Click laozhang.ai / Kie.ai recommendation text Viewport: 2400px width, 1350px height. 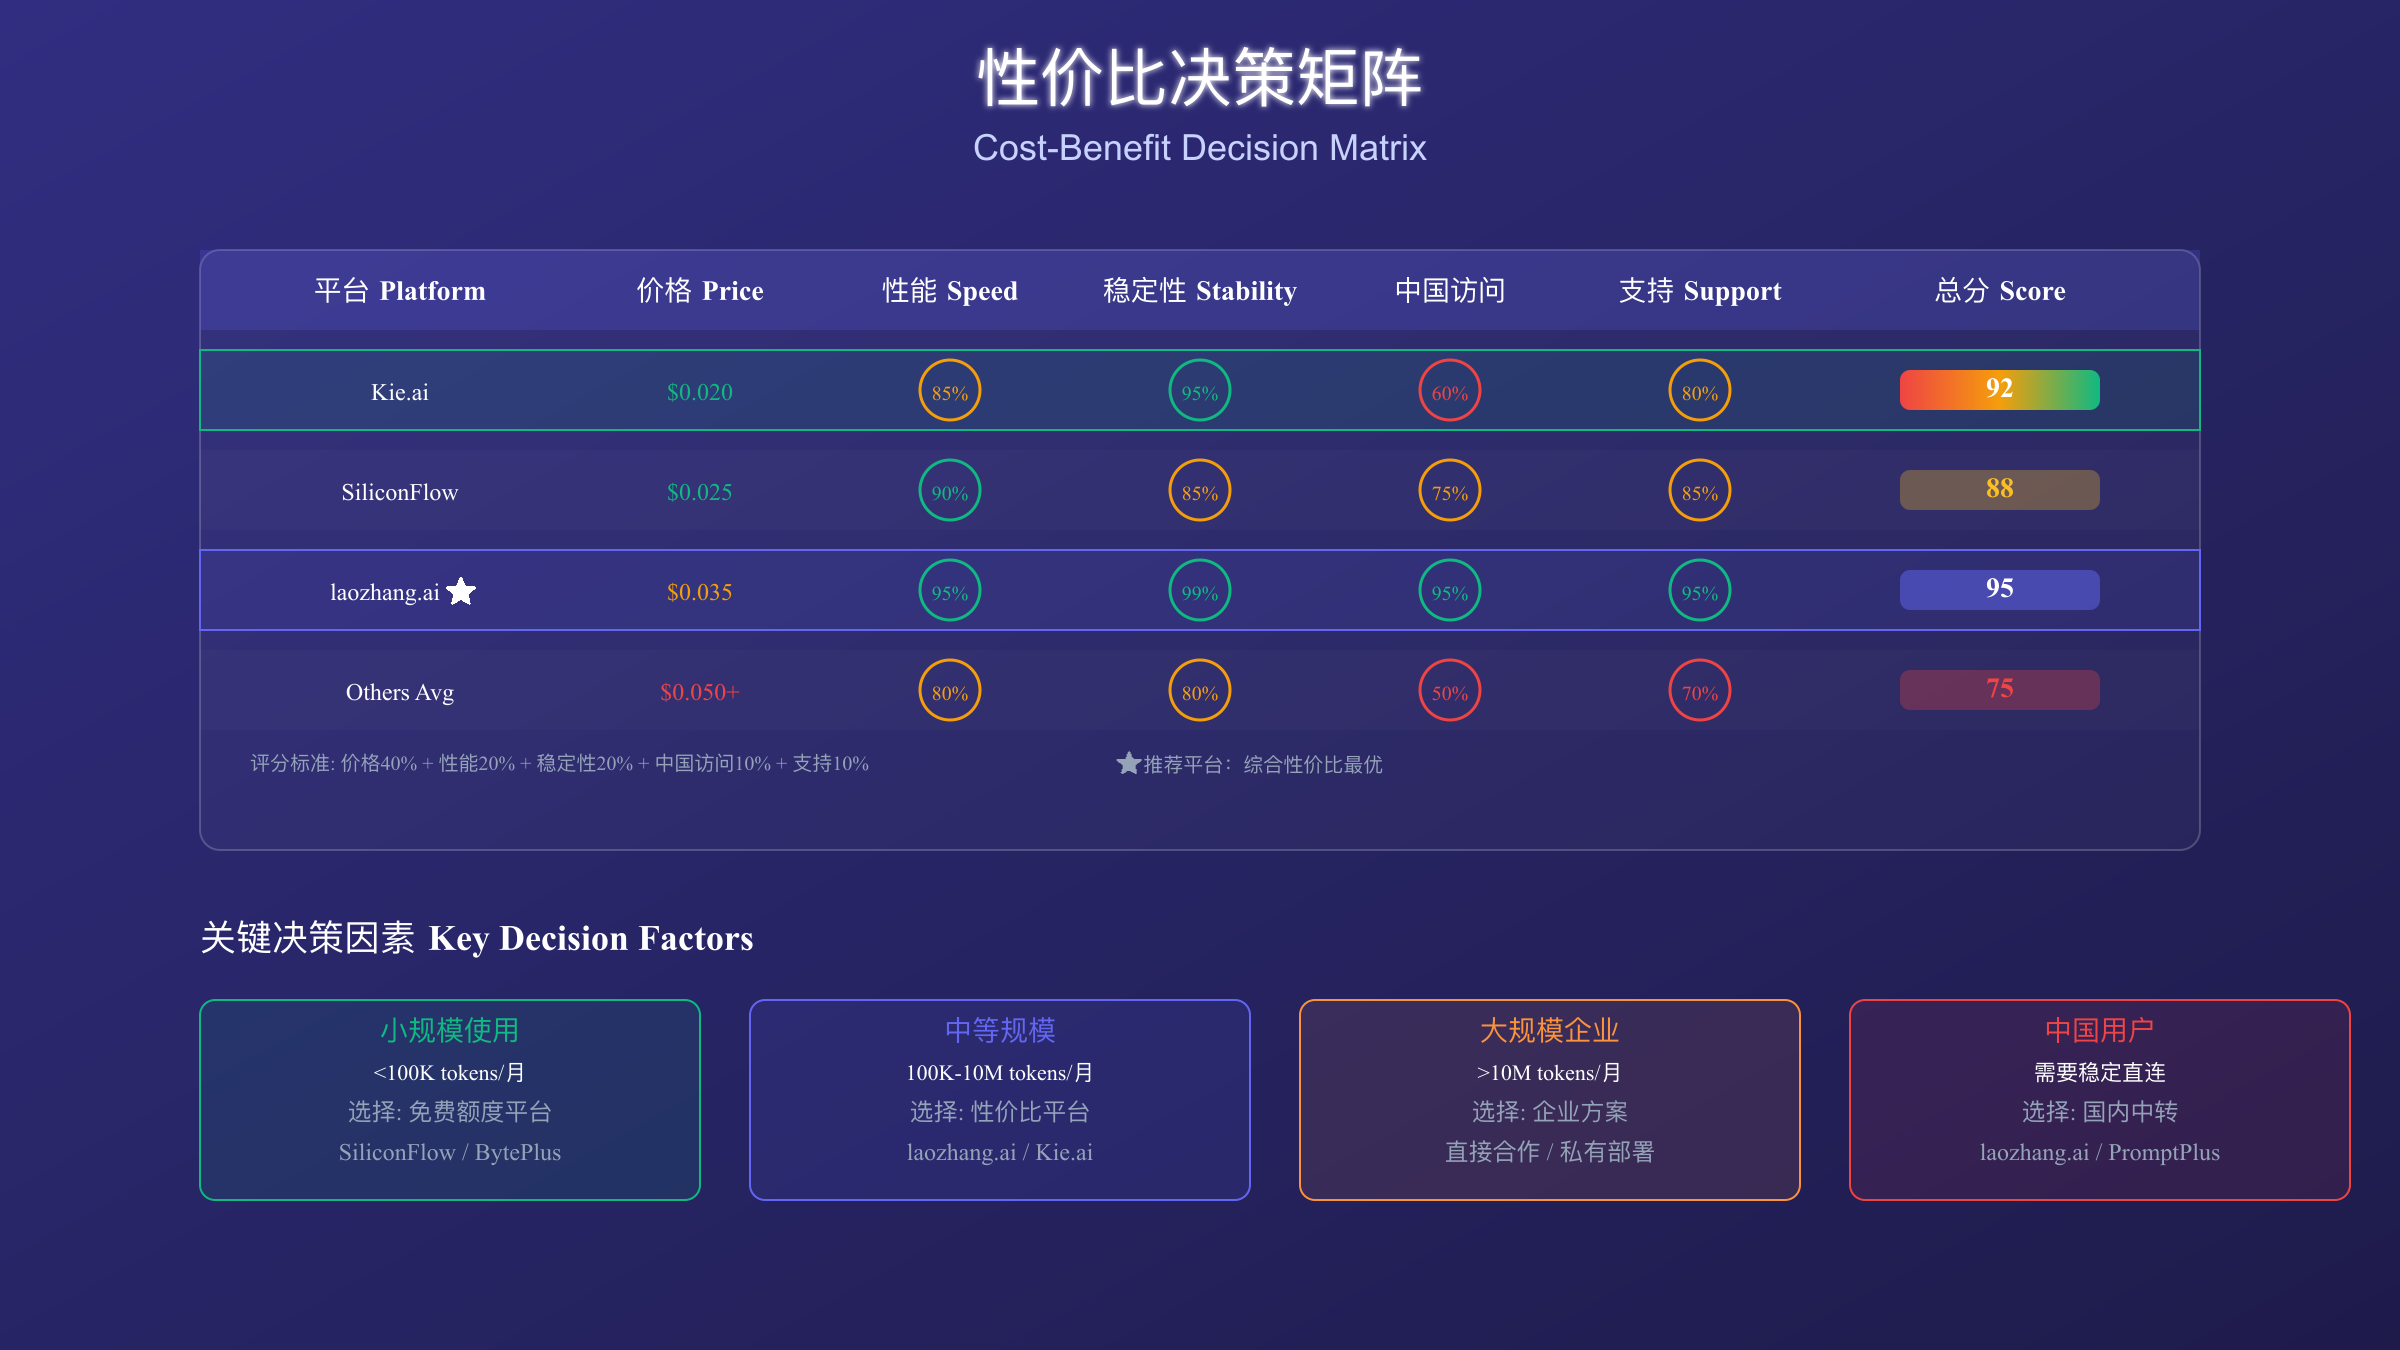pos(1000,1152)
